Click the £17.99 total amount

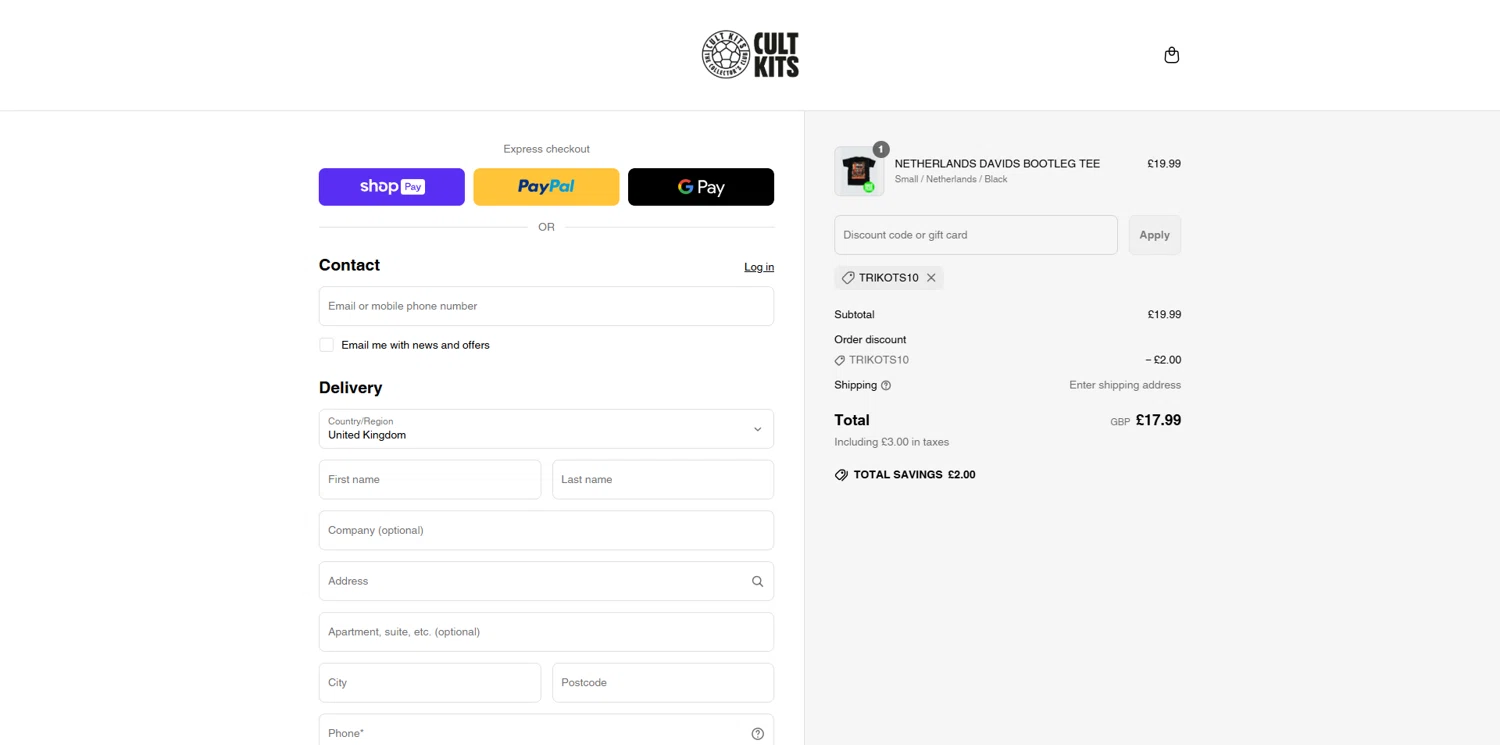coord(1158,420)
